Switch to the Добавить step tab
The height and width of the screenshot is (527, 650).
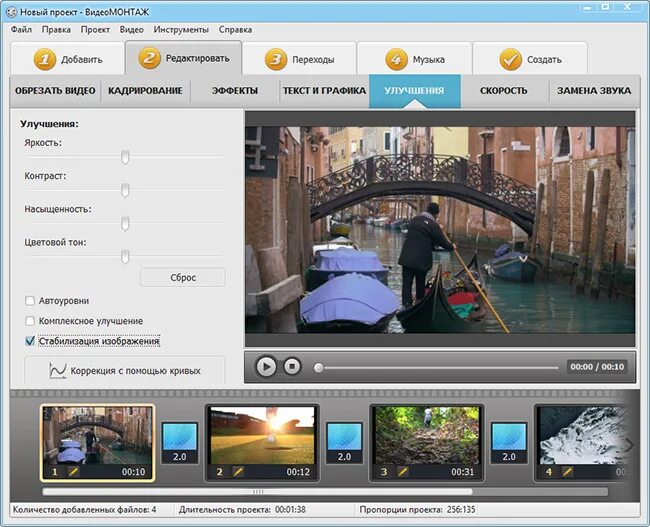68,59
